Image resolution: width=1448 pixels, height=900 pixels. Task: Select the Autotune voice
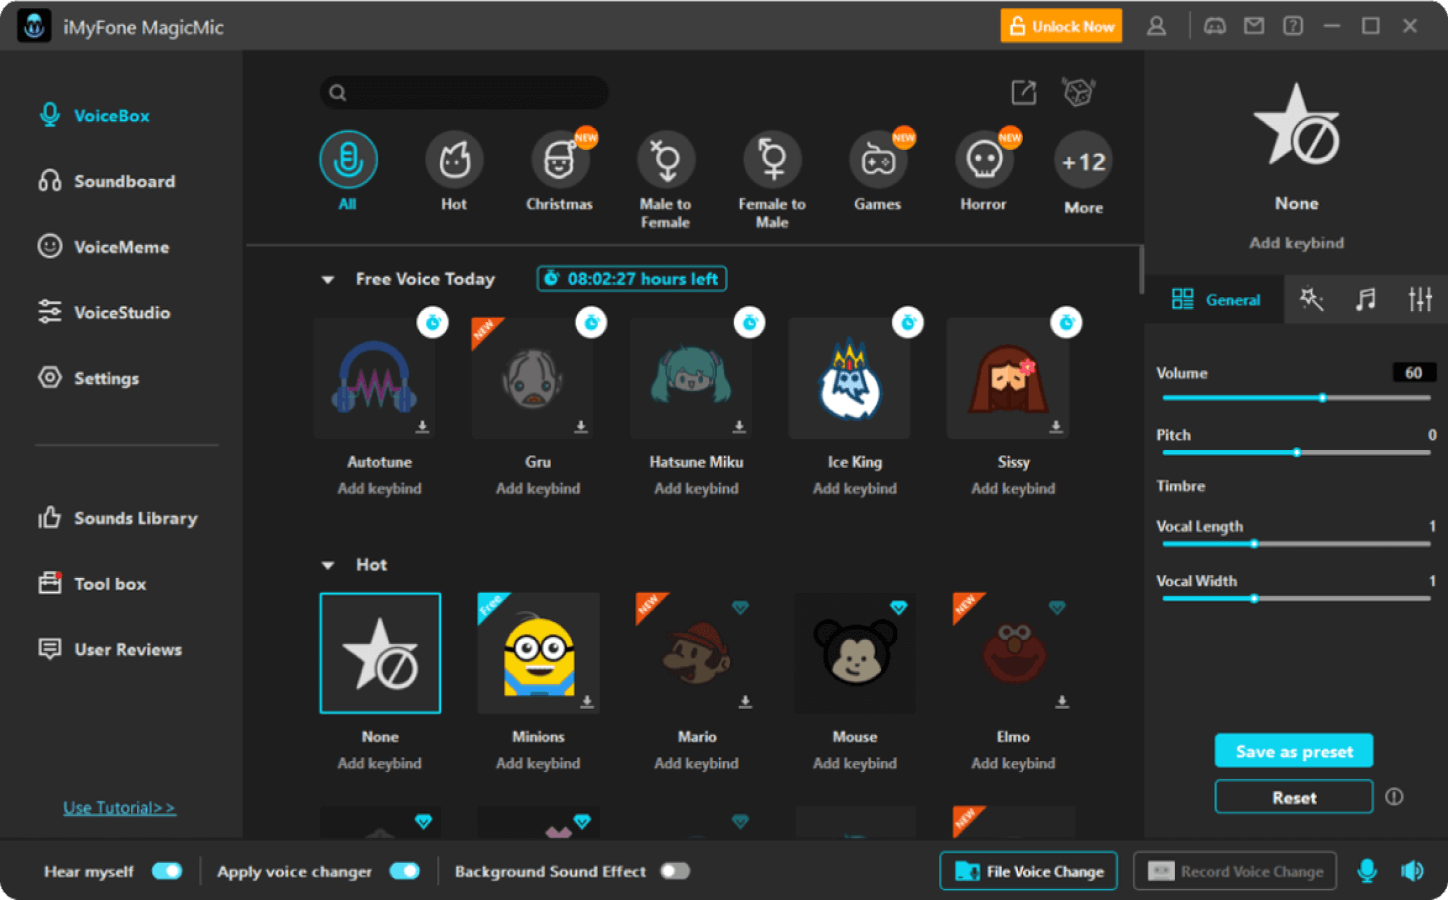coord(374,379)
